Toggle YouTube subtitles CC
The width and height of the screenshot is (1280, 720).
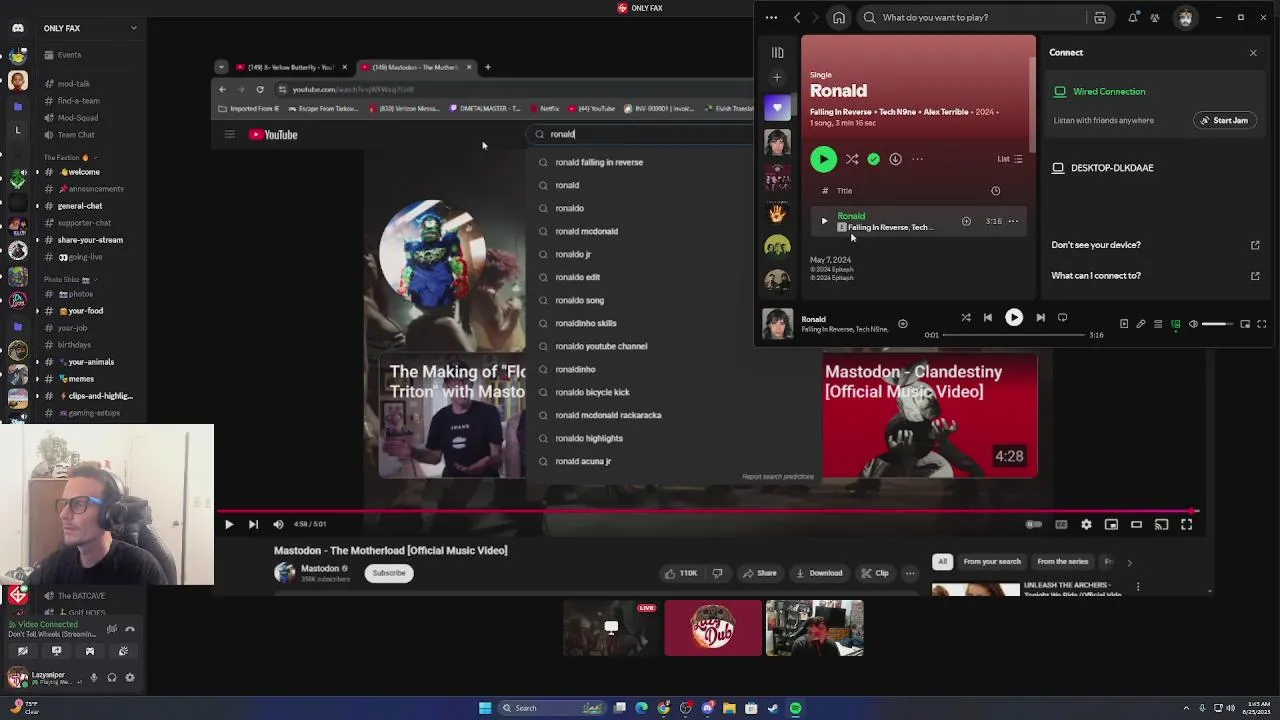(1061, 524)
